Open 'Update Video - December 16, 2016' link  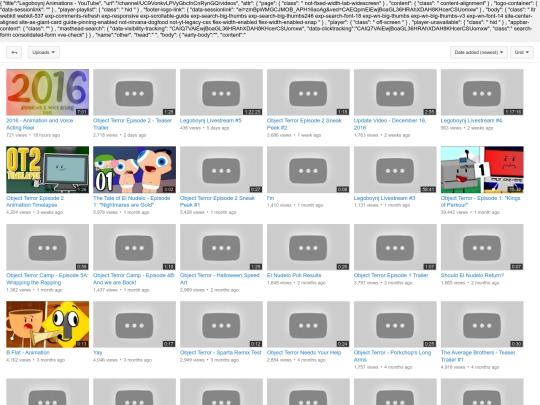390,124
